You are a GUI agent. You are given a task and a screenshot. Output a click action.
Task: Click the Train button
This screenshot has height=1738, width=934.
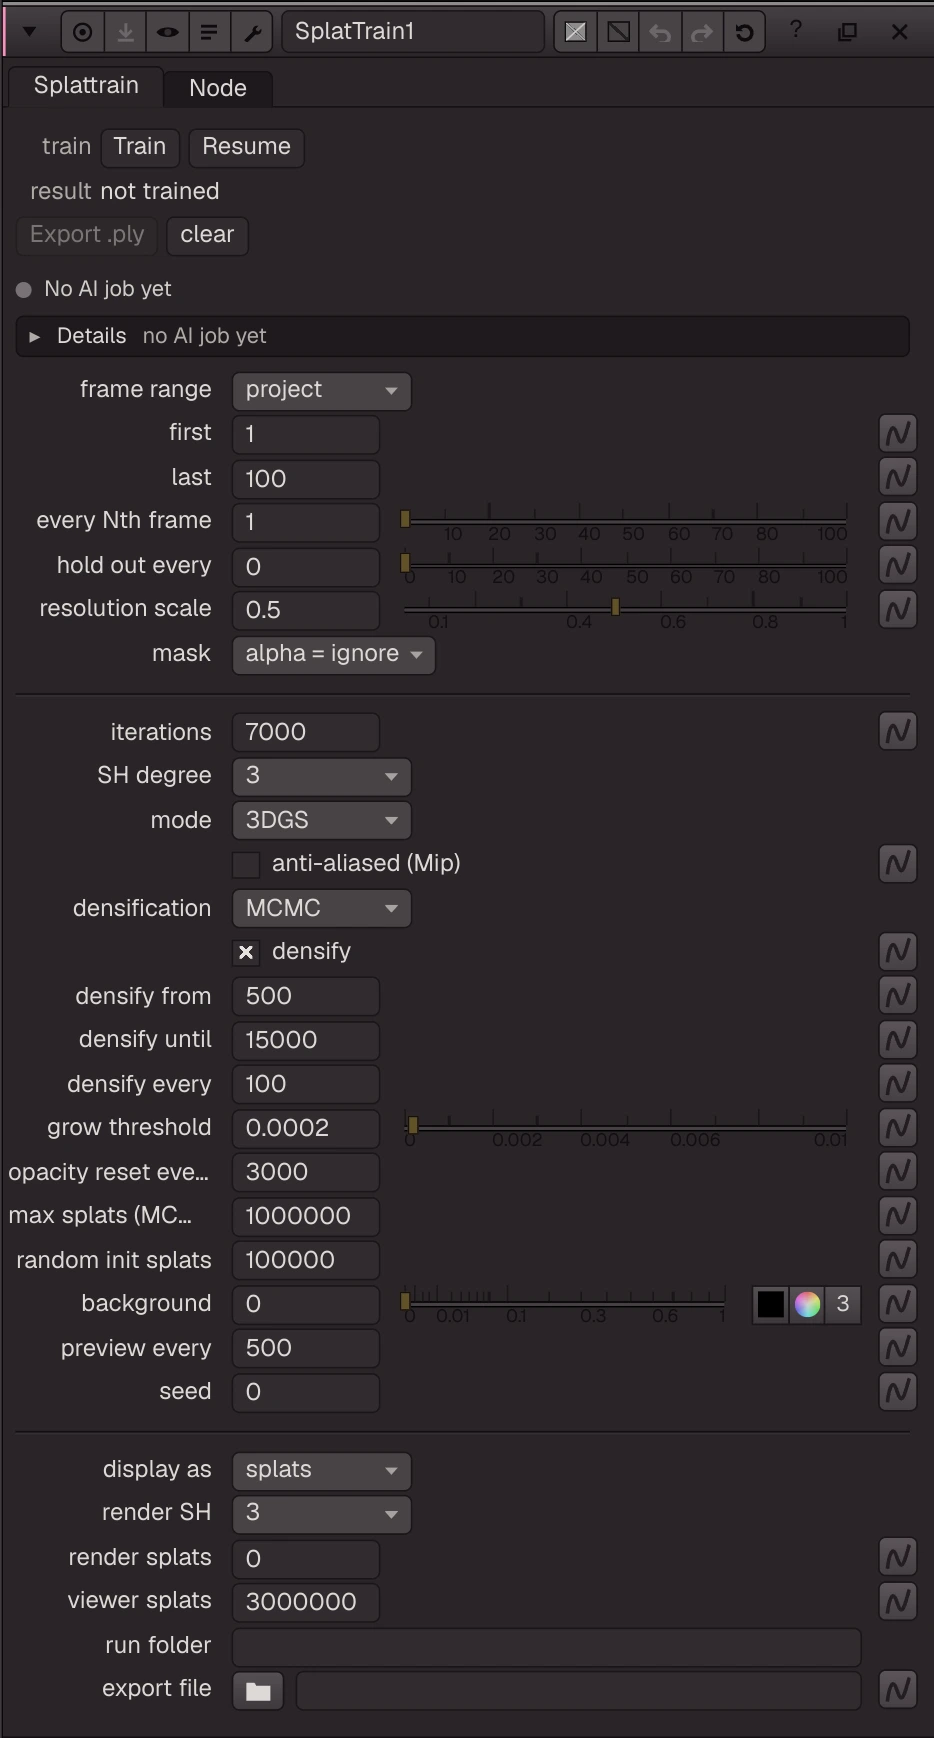click(140, 147)
